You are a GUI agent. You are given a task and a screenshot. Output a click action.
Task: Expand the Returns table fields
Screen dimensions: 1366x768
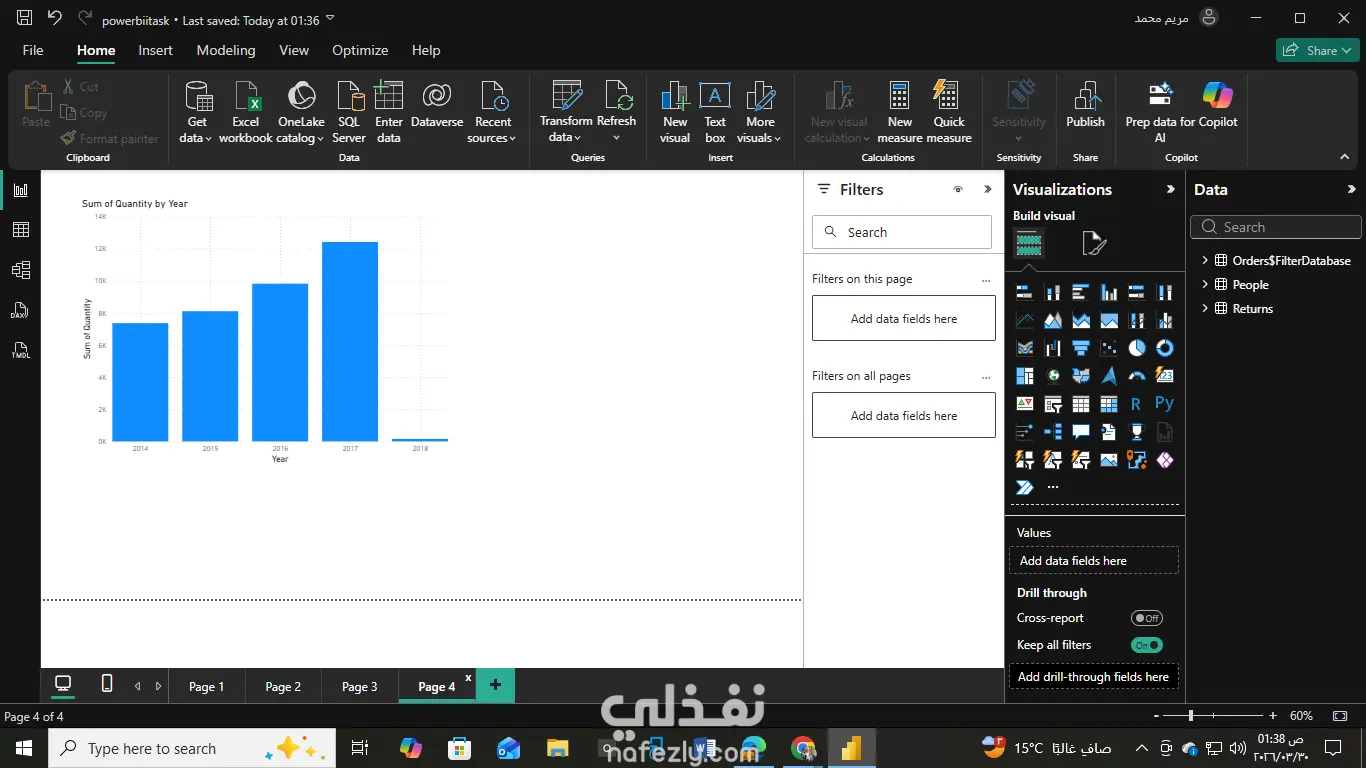(1205, 308)
